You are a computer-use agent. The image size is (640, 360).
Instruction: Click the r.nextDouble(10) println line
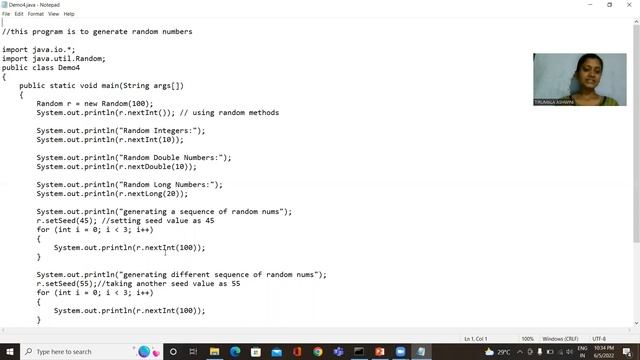click(116, 167)
